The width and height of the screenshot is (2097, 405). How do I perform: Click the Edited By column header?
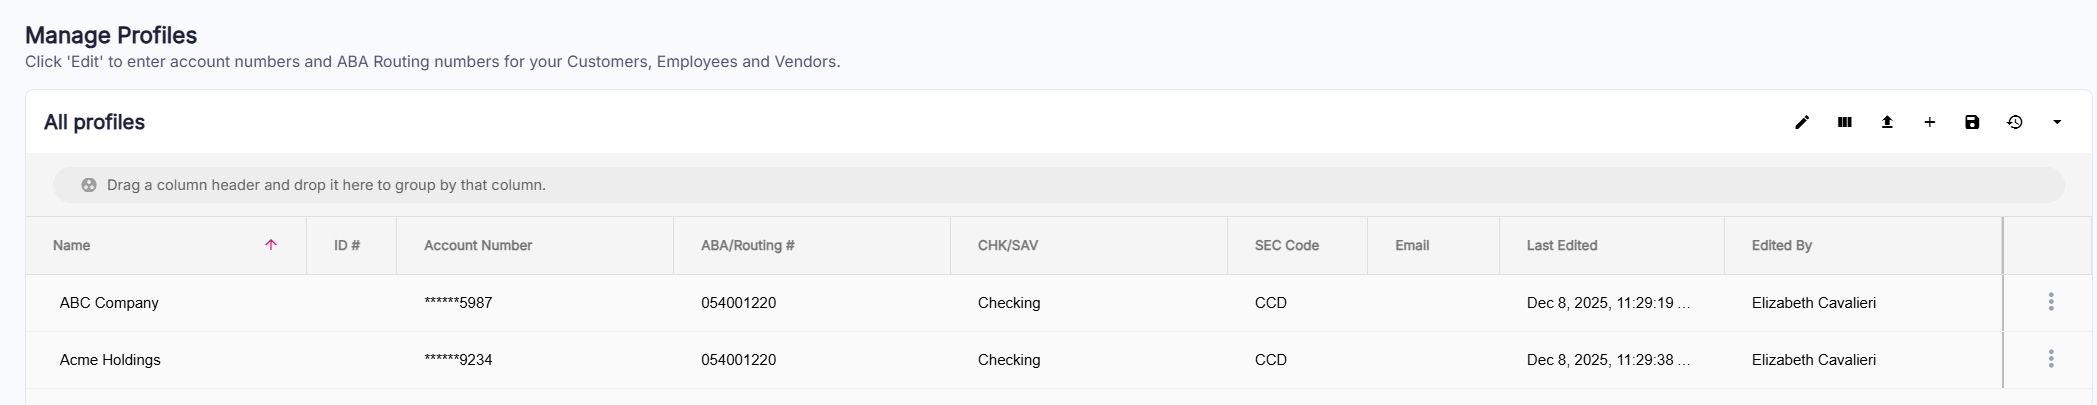1781,245
